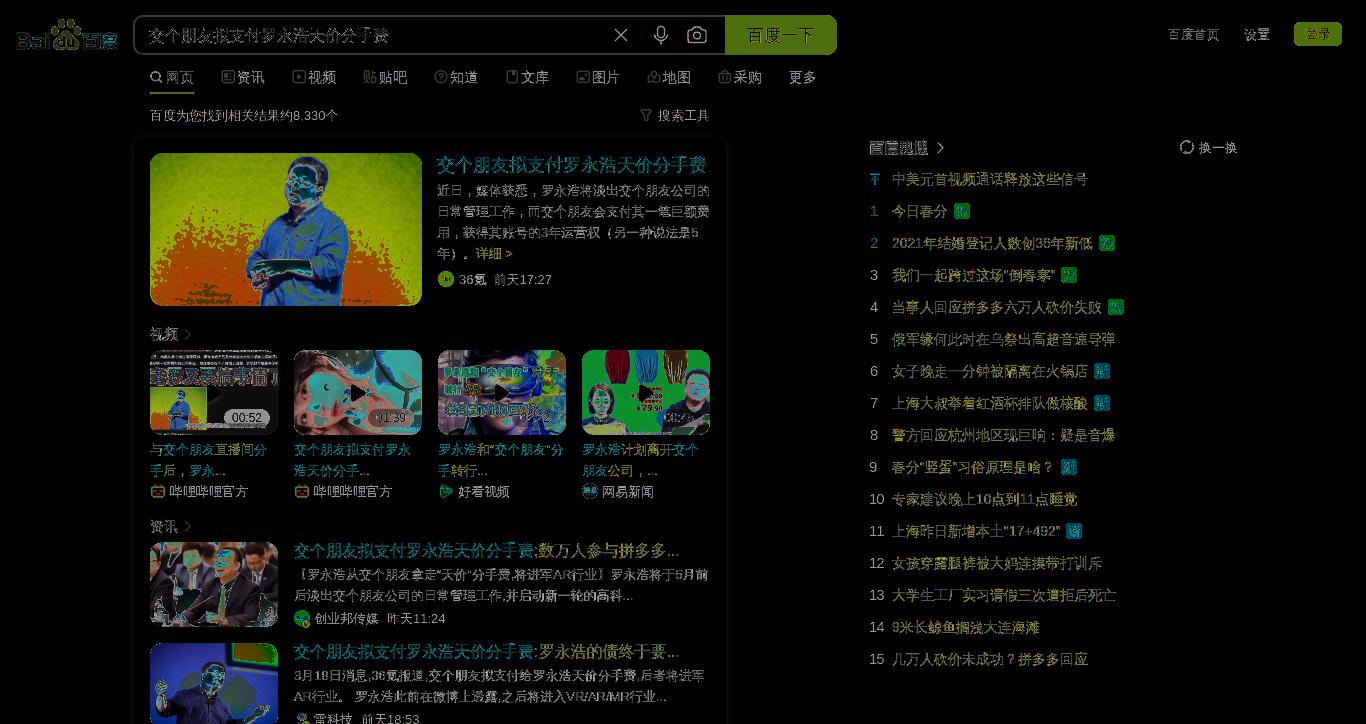Open the 搜索工具 filter
1366x724 pixels.
pos(675,115)
